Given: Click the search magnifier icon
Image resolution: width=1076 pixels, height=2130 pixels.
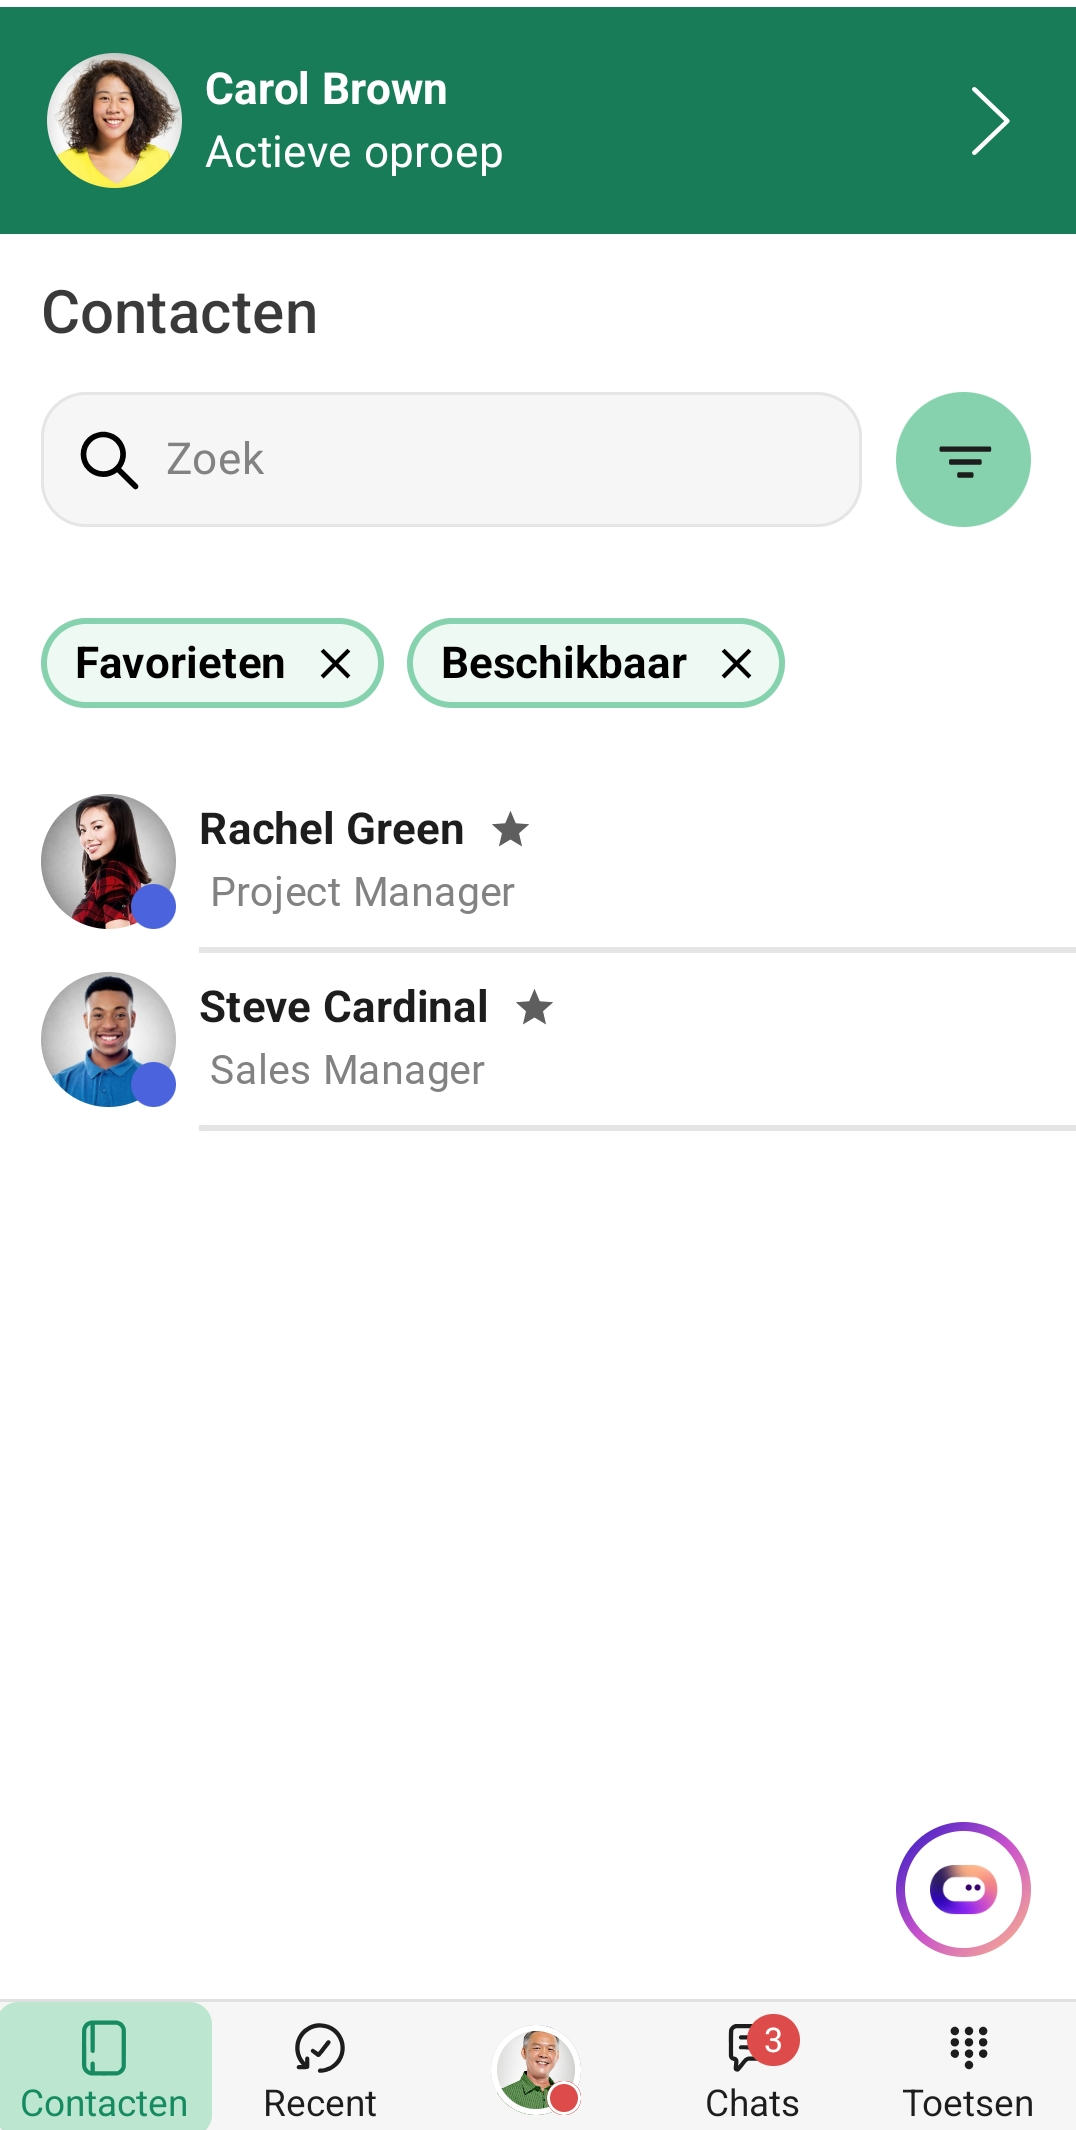Looking at the screenshot, I should pyautogui.click(x=108, y=460).
